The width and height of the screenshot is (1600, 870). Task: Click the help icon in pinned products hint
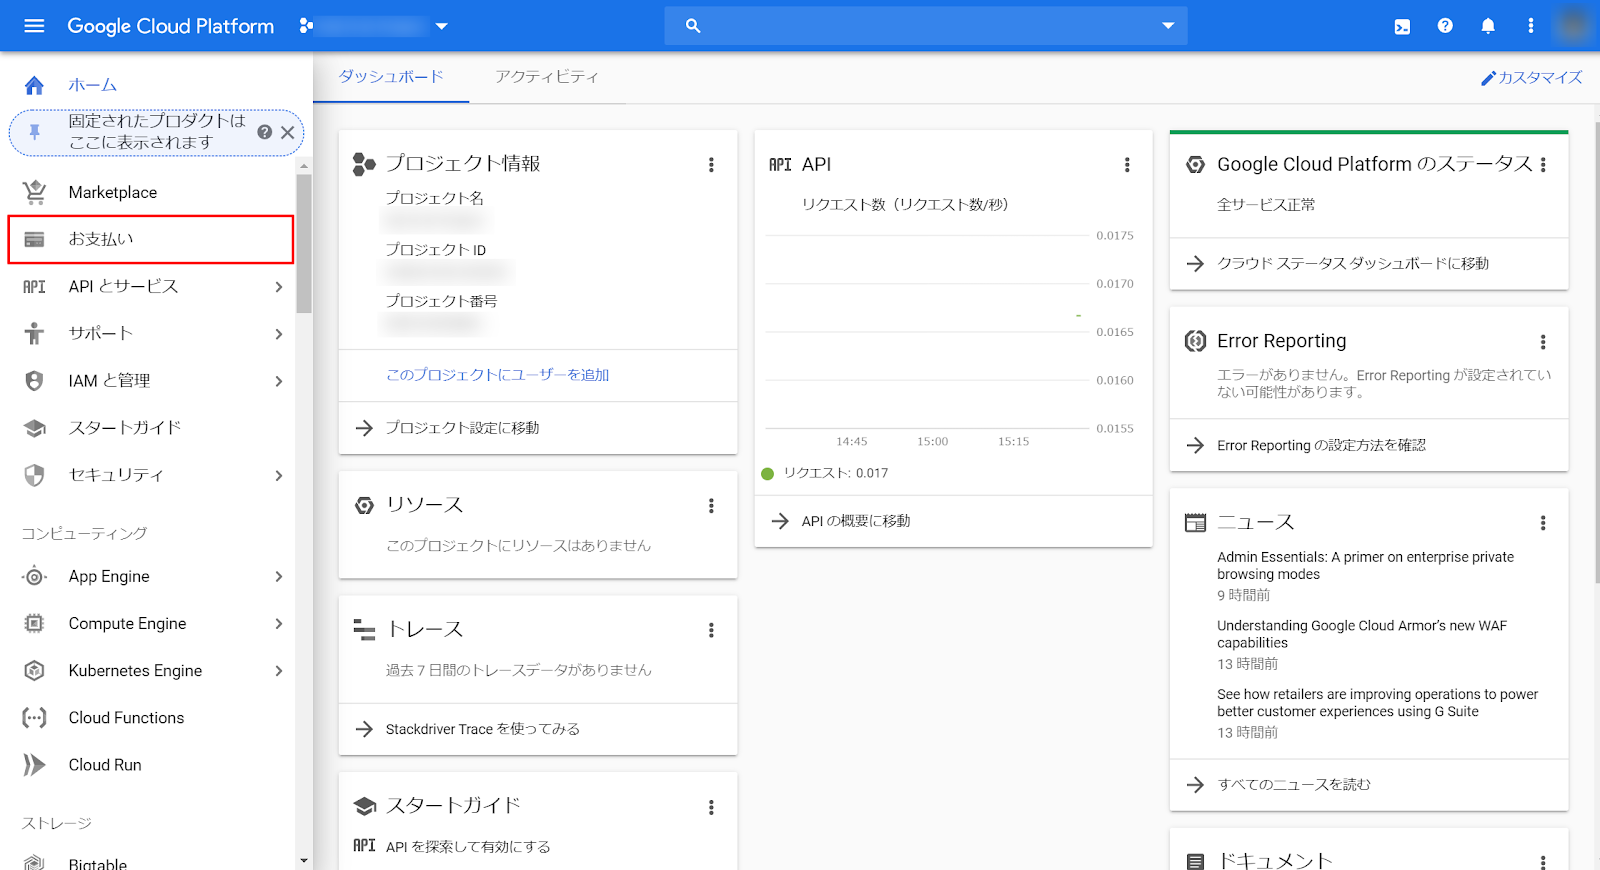point(265,132)
